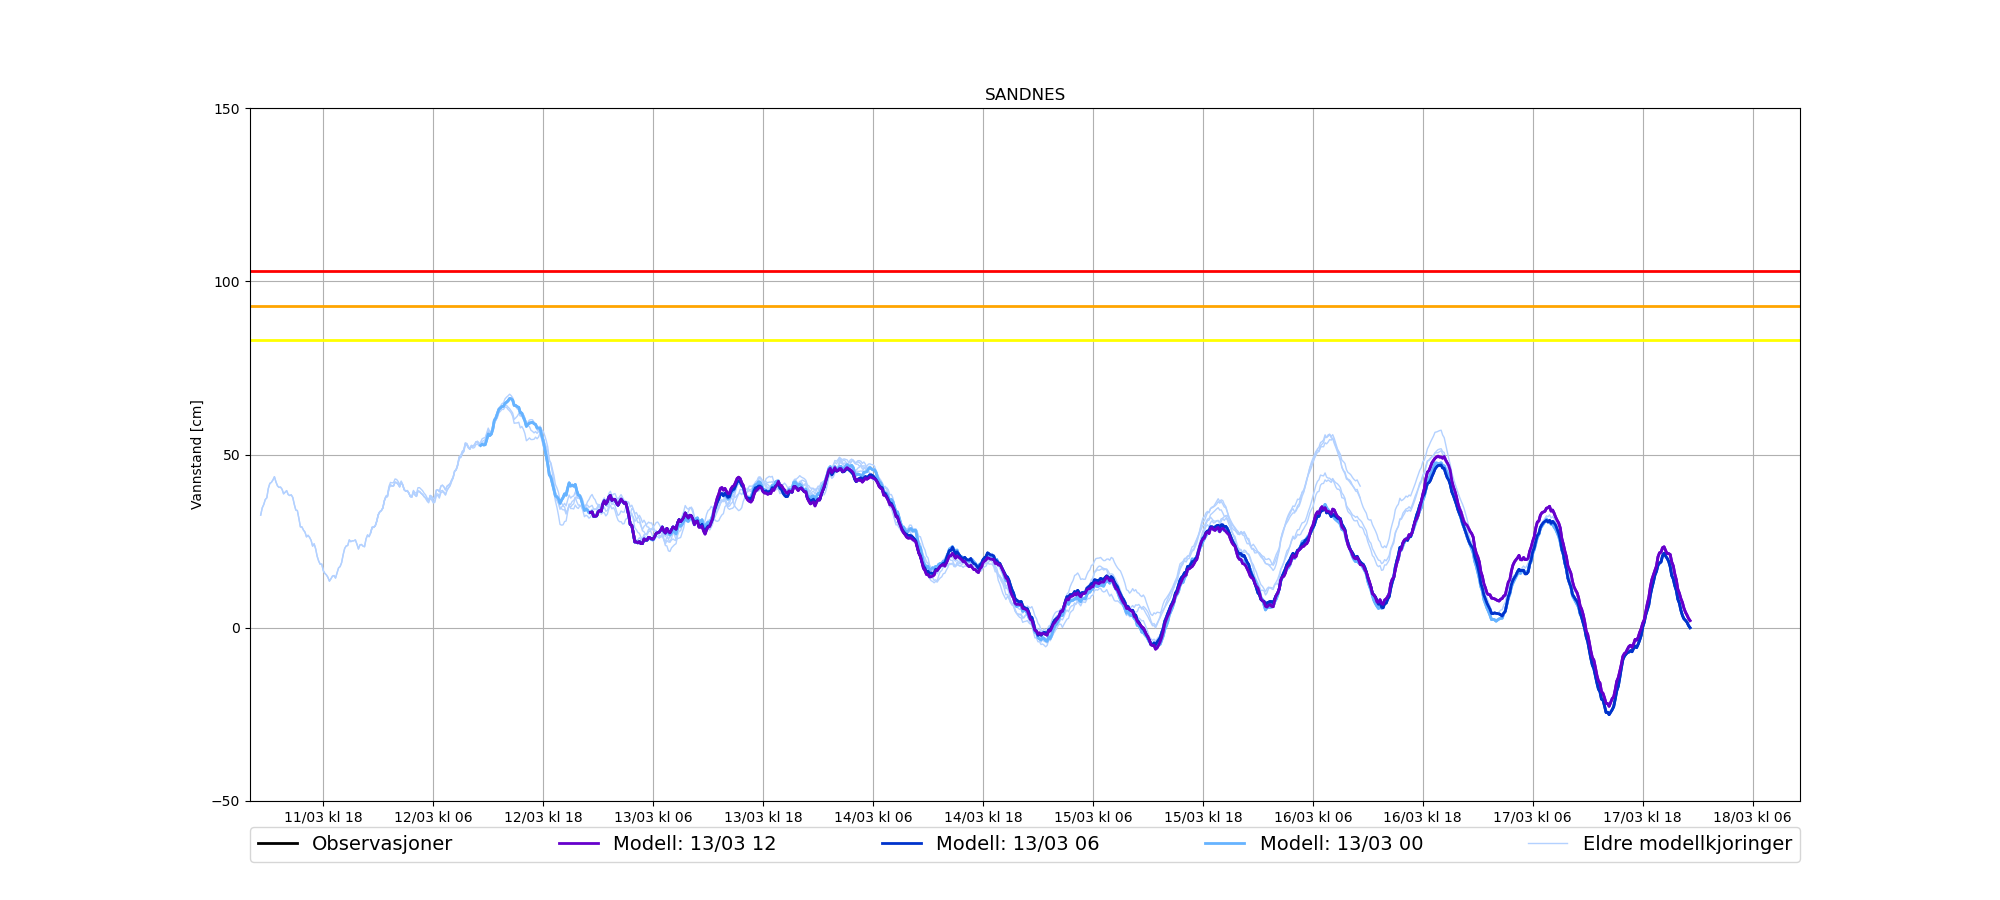Click the 11/03 kl 18 x-axis label
The image size is (2000, 900).
323,818
